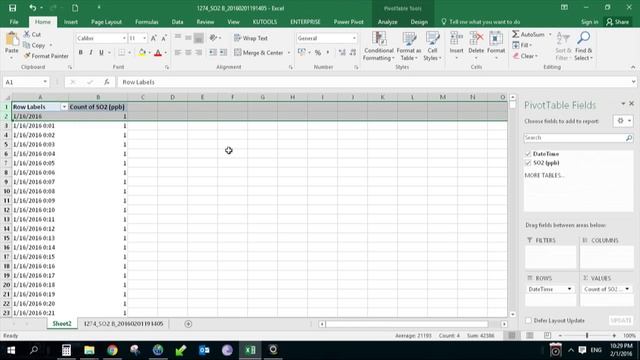Open the Row Labels filter dropdown
Screen dimensions: 640x360
pos(64,107)
